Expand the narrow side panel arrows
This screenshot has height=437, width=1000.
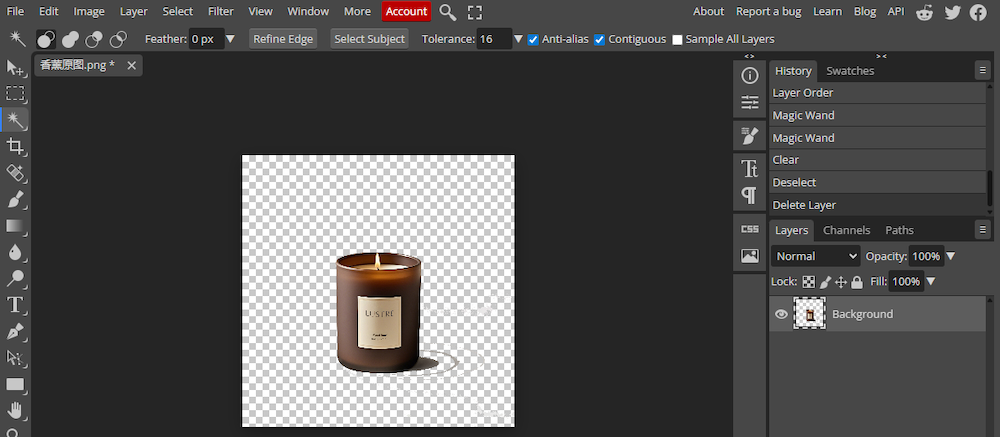749,56
